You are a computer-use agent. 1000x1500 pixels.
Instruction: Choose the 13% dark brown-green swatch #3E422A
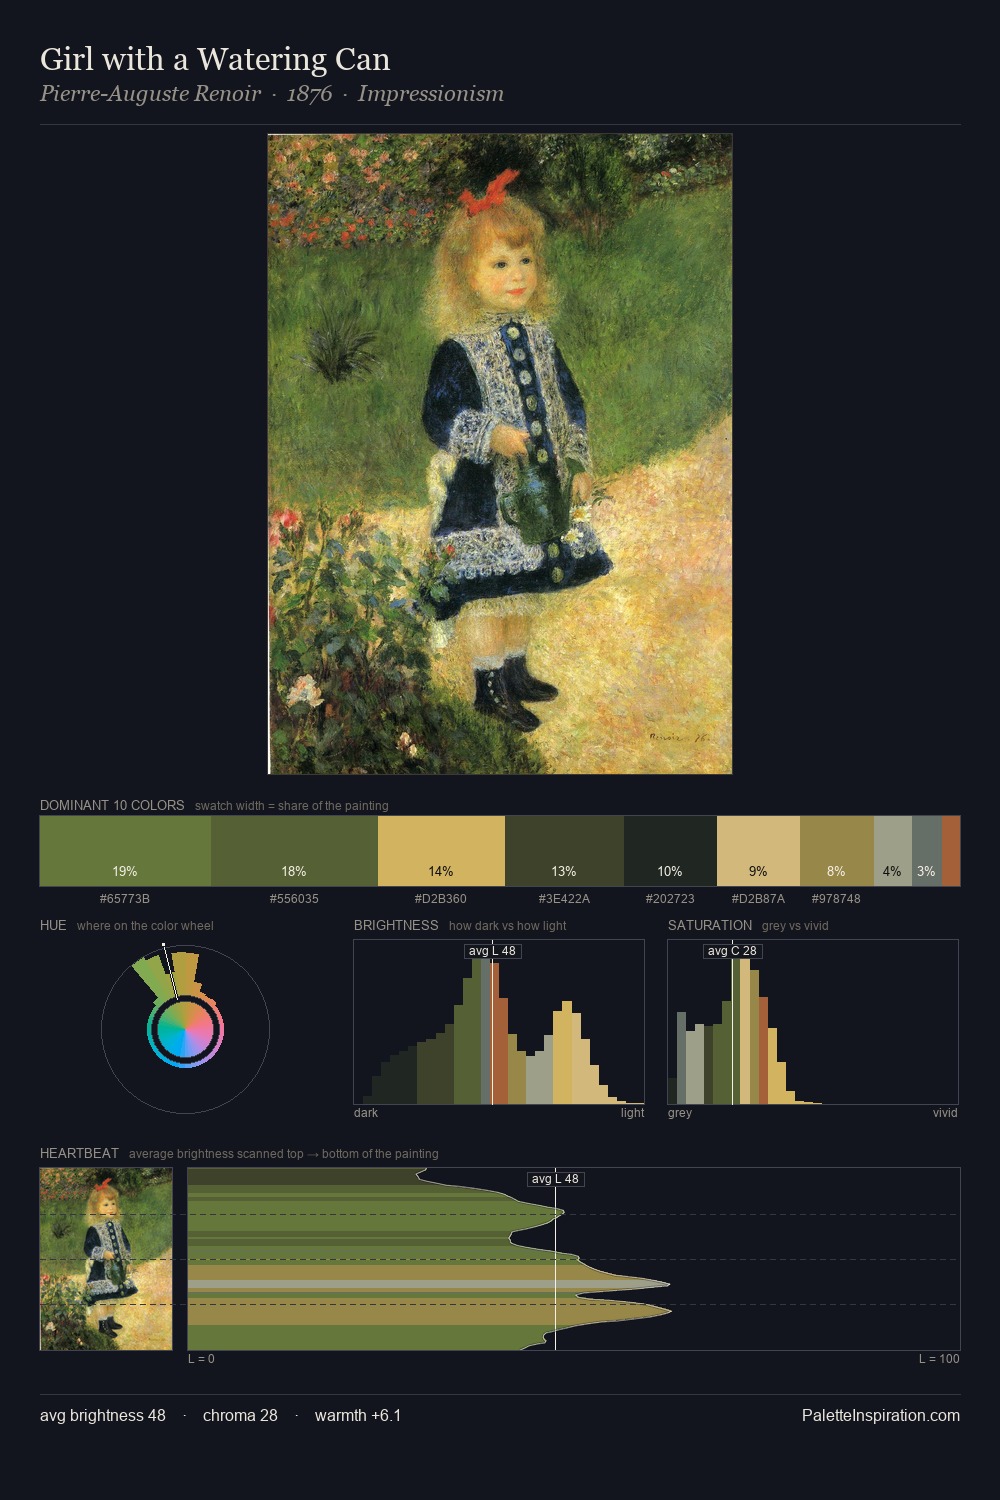coord(564,851)
